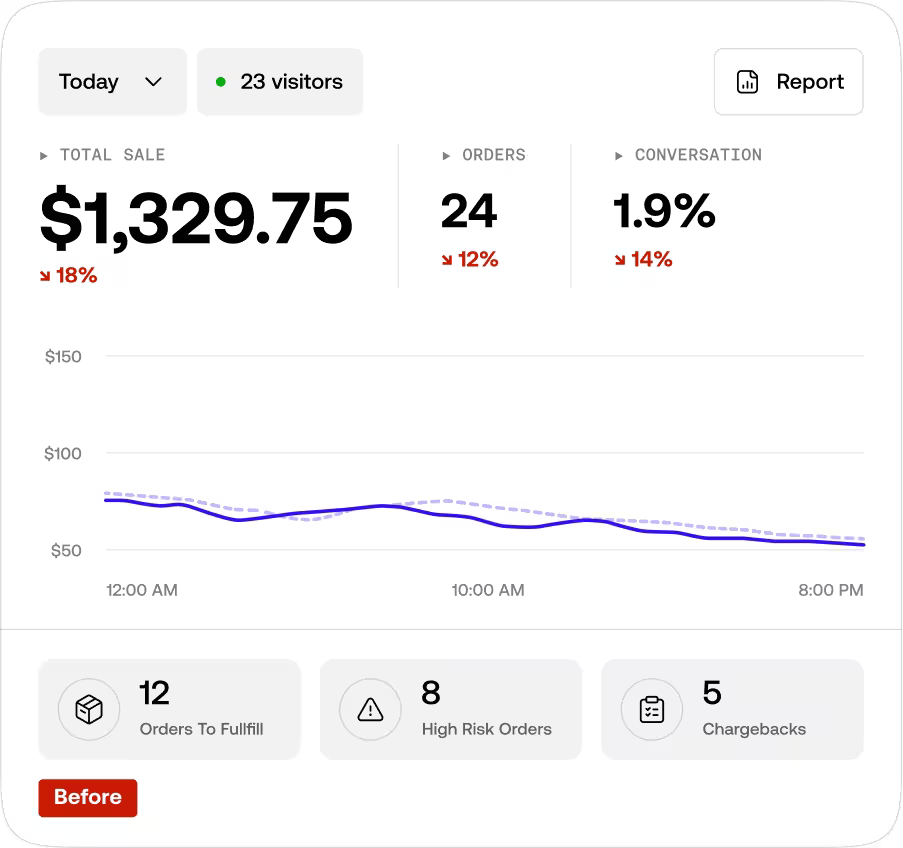Viewport: 903px width, 848px height.
Task: Click the $150 axis label
Action: (x=63, y=357)
